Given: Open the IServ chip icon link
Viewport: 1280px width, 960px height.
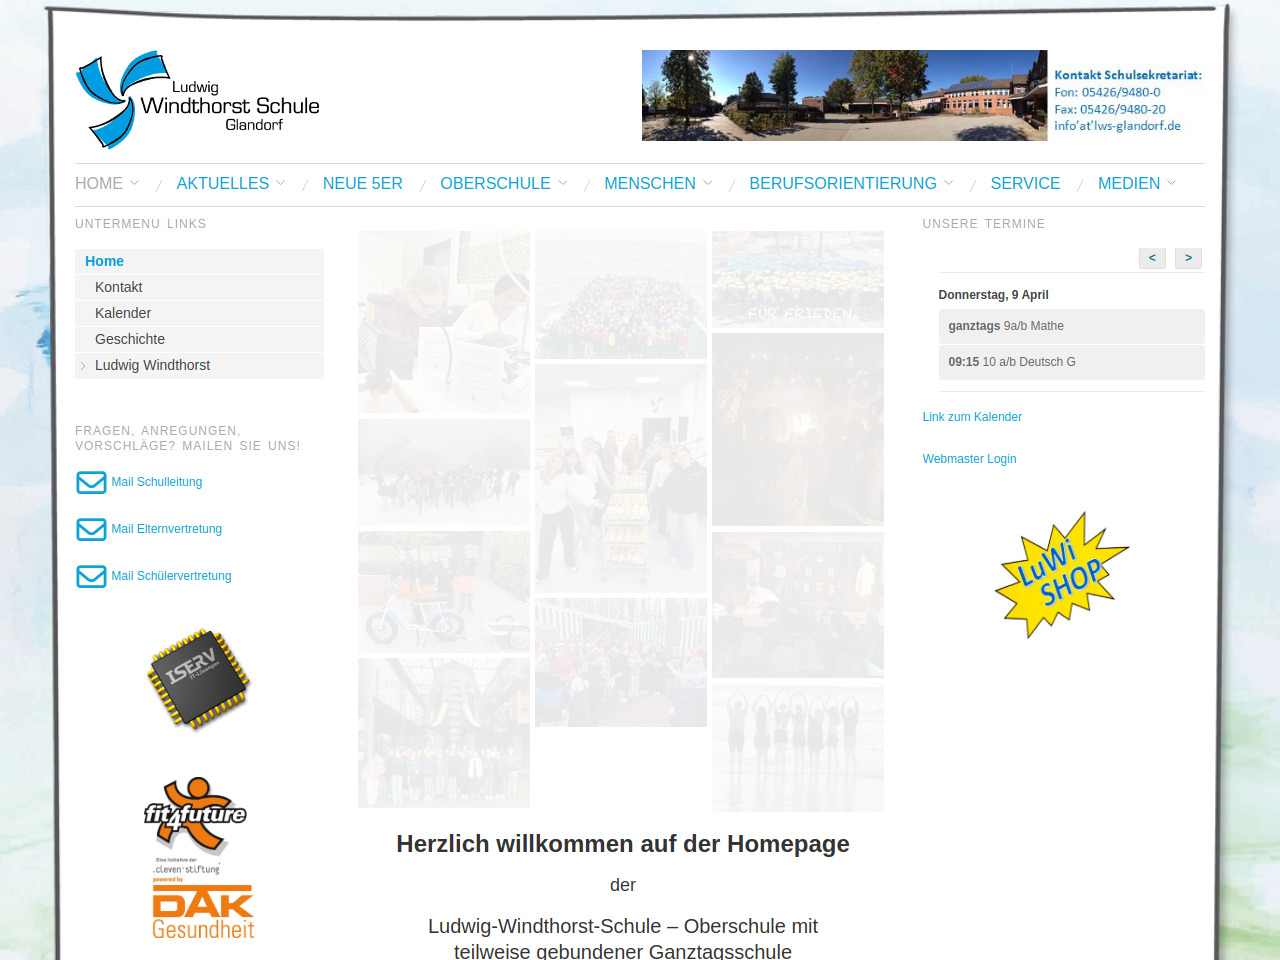Looking at the screenshot, I should click(198, 679).
